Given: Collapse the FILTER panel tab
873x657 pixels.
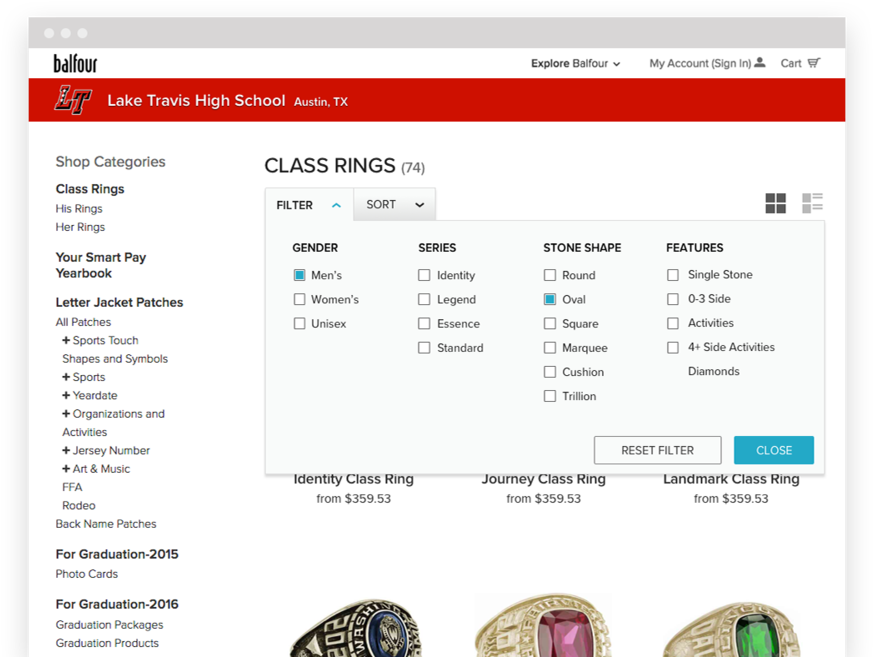Looking at the screenshot, I should click(309, 205).
